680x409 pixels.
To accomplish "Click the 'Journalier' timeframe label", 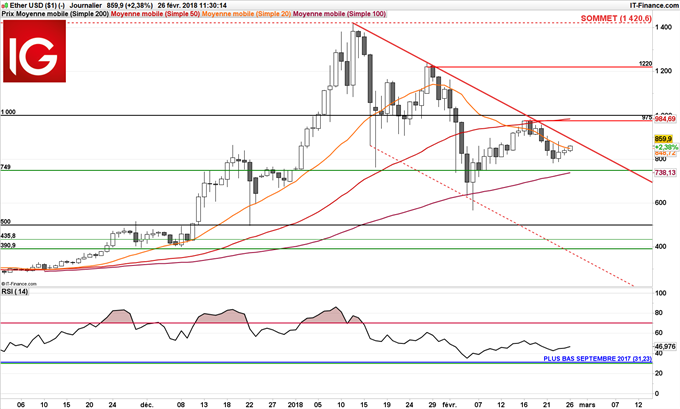I will [x=85, y=6].
